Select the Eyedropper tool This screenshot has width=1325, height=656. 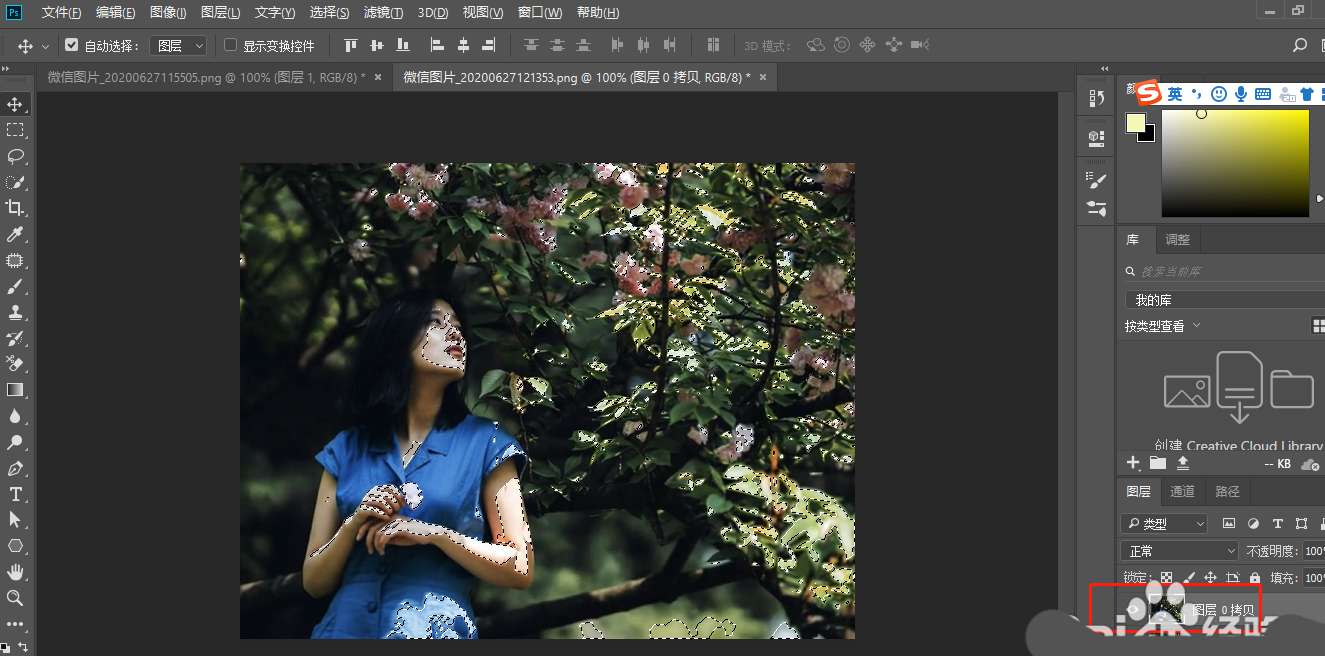click(x=15, y=234)
